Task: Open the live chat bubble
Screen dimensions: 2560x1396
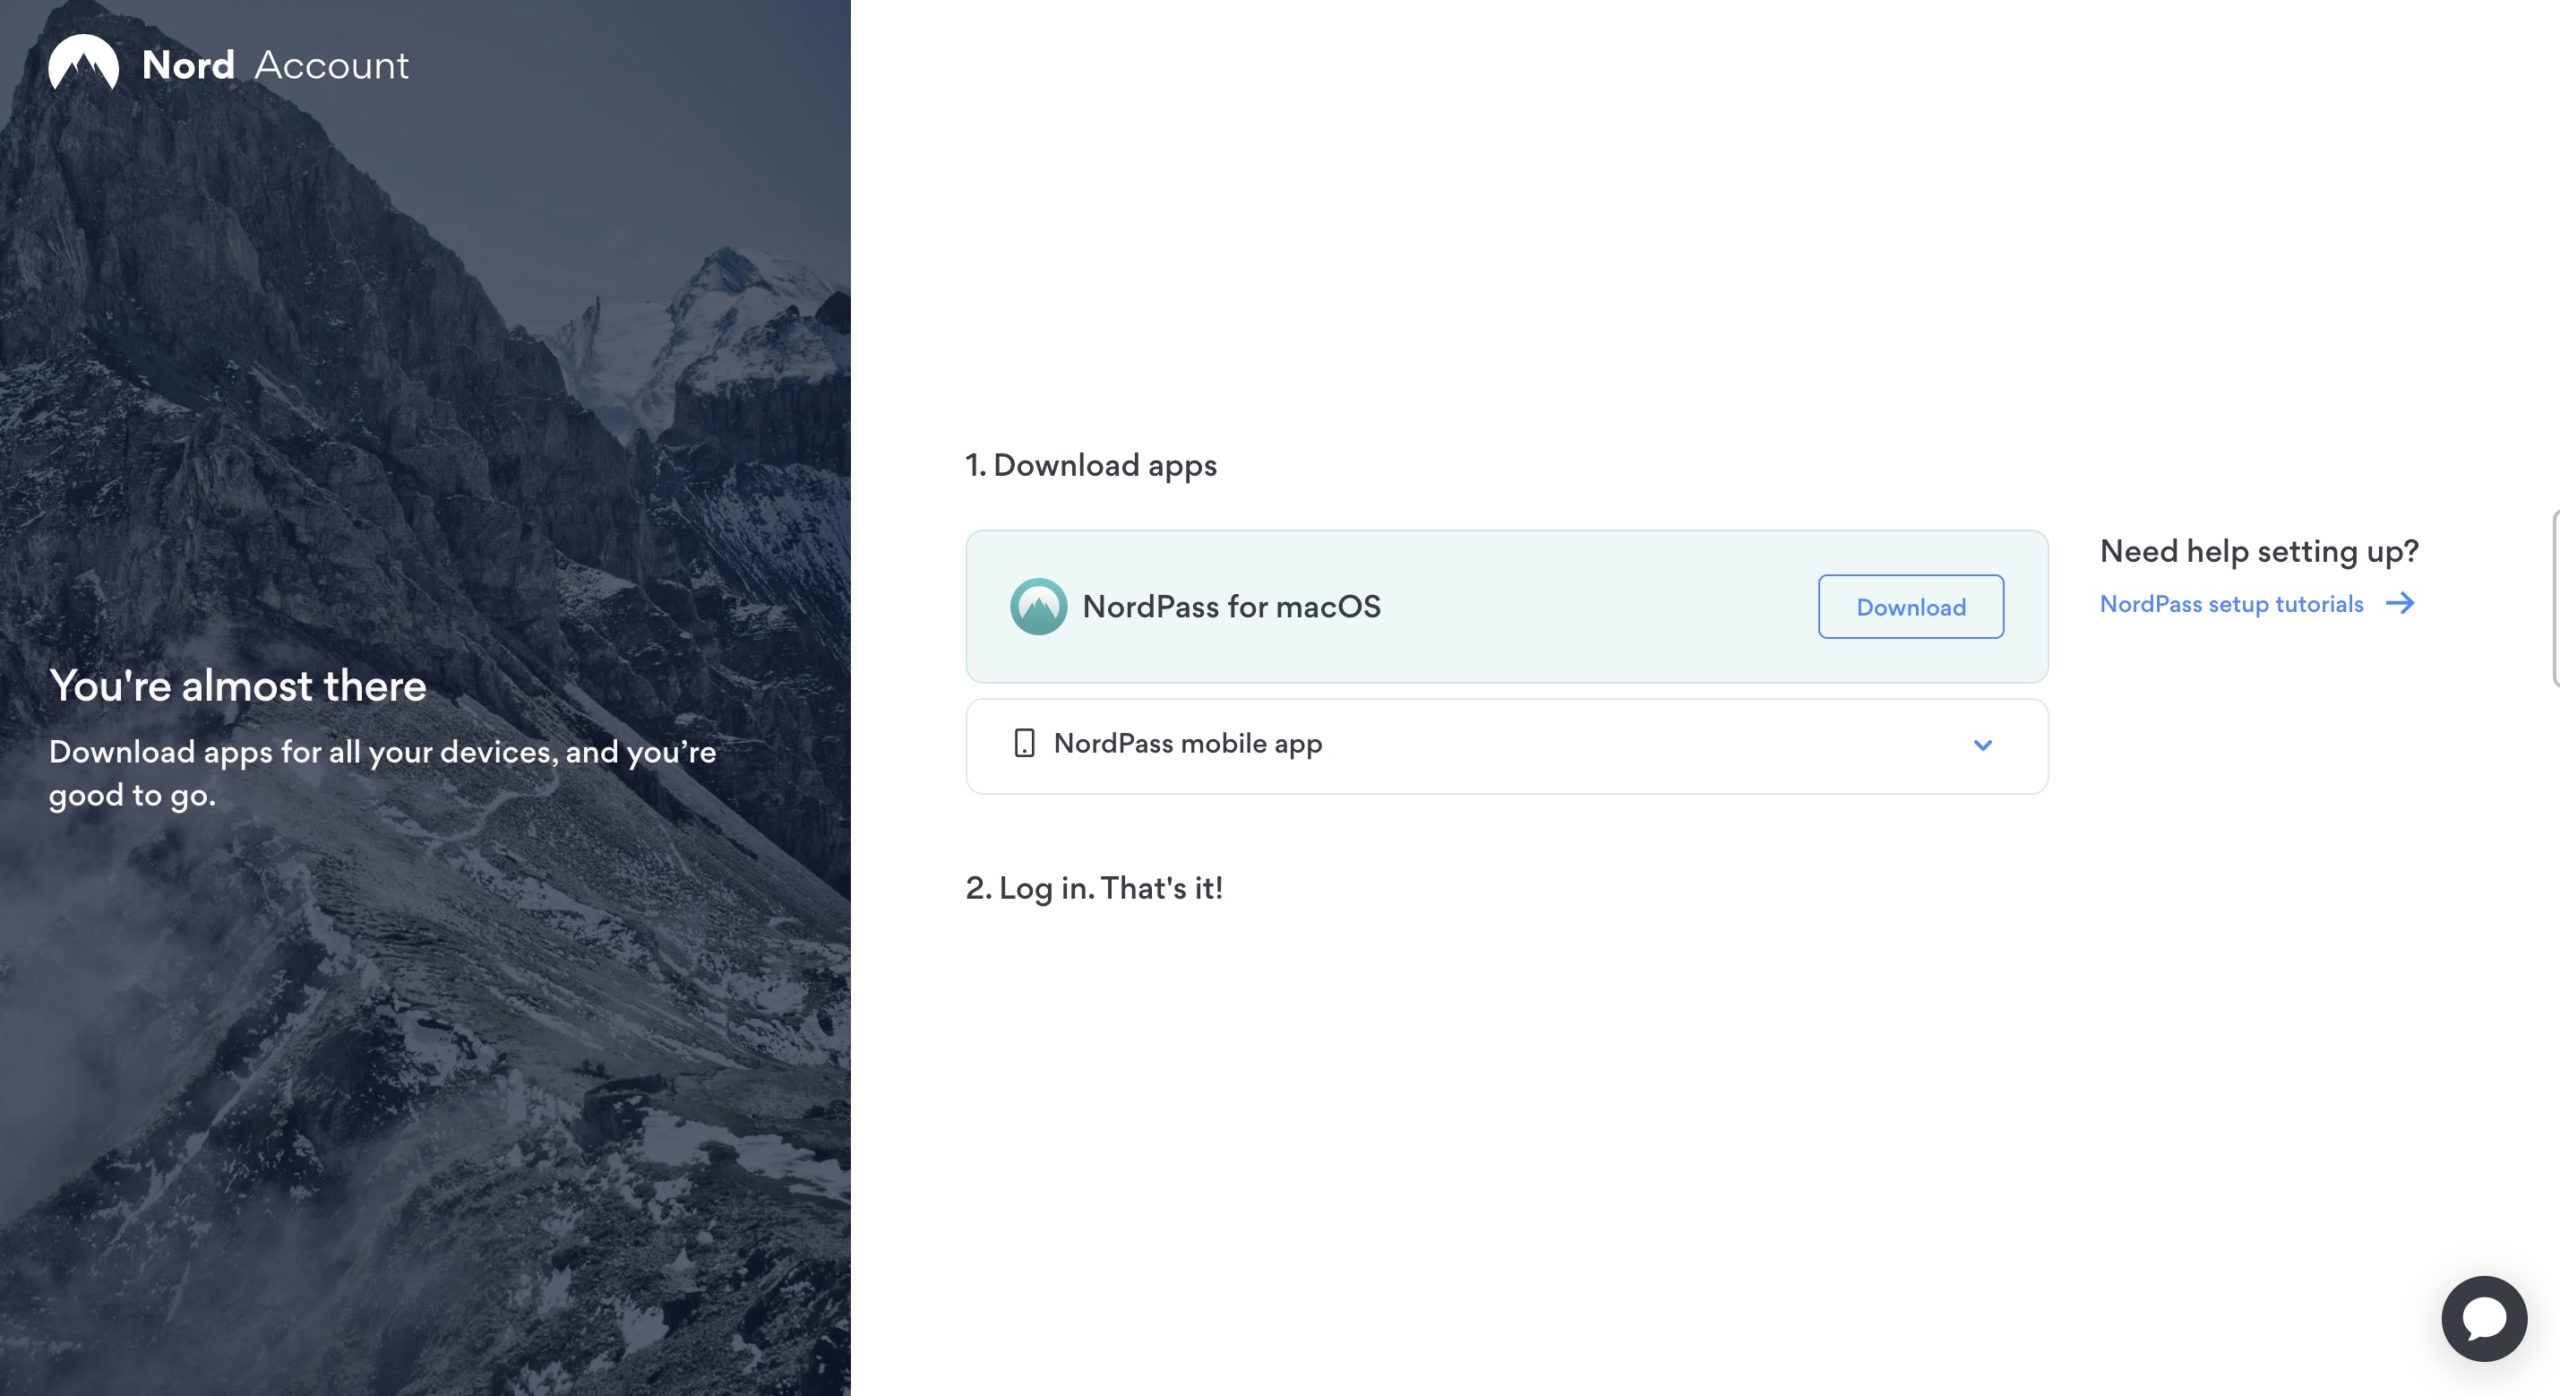Action: (x=2484, y=1318)
